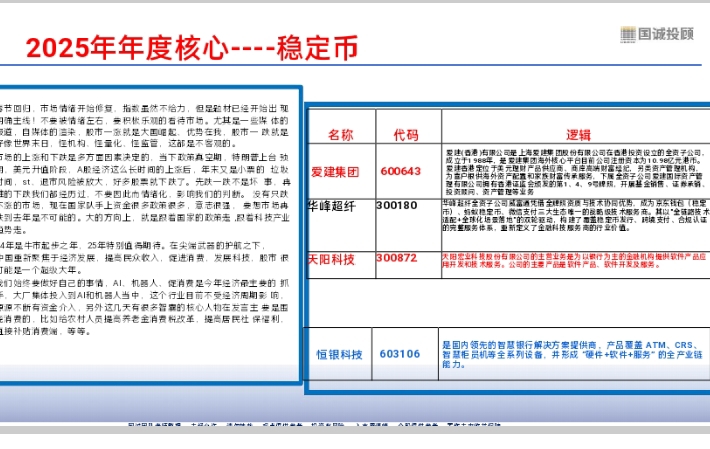
Task: Click the 国诚投顾 brand name text
Action: 666,34
